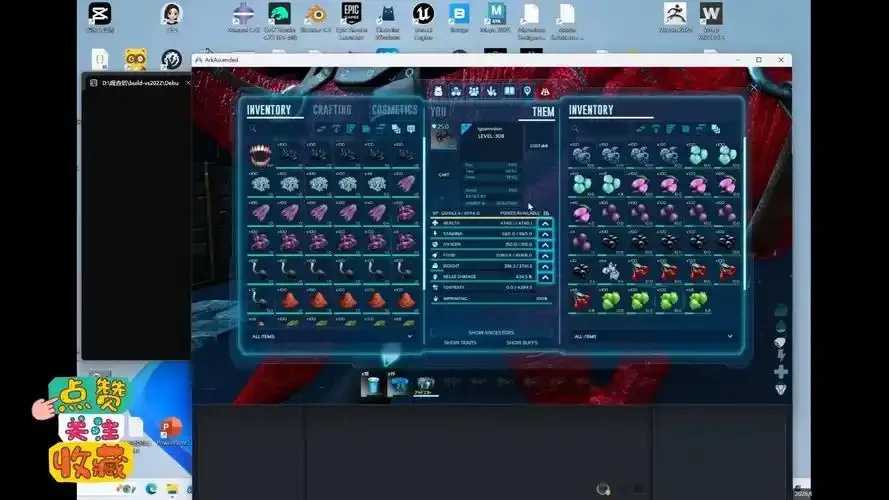889x500 pixels.
Task: Open the black W desktop shortcut
Action: [x=711, y=20]
